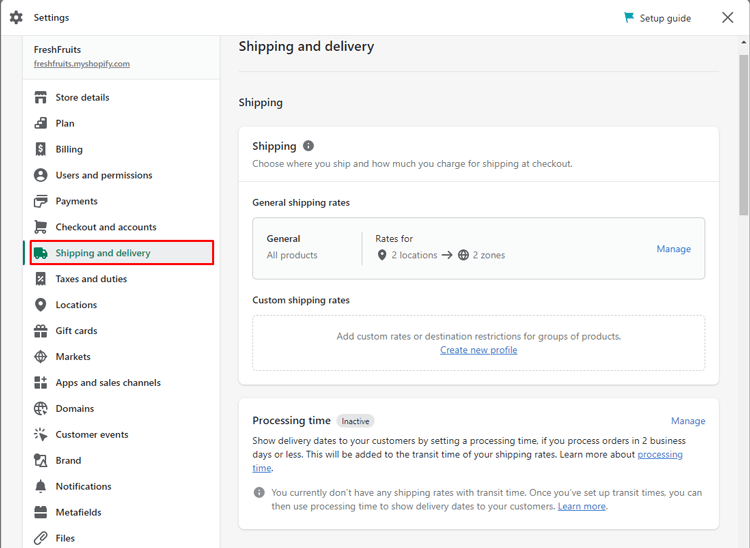This screenshot has height=548, width=750.
Task: Click Manage for Processing time
Action: 688,421
